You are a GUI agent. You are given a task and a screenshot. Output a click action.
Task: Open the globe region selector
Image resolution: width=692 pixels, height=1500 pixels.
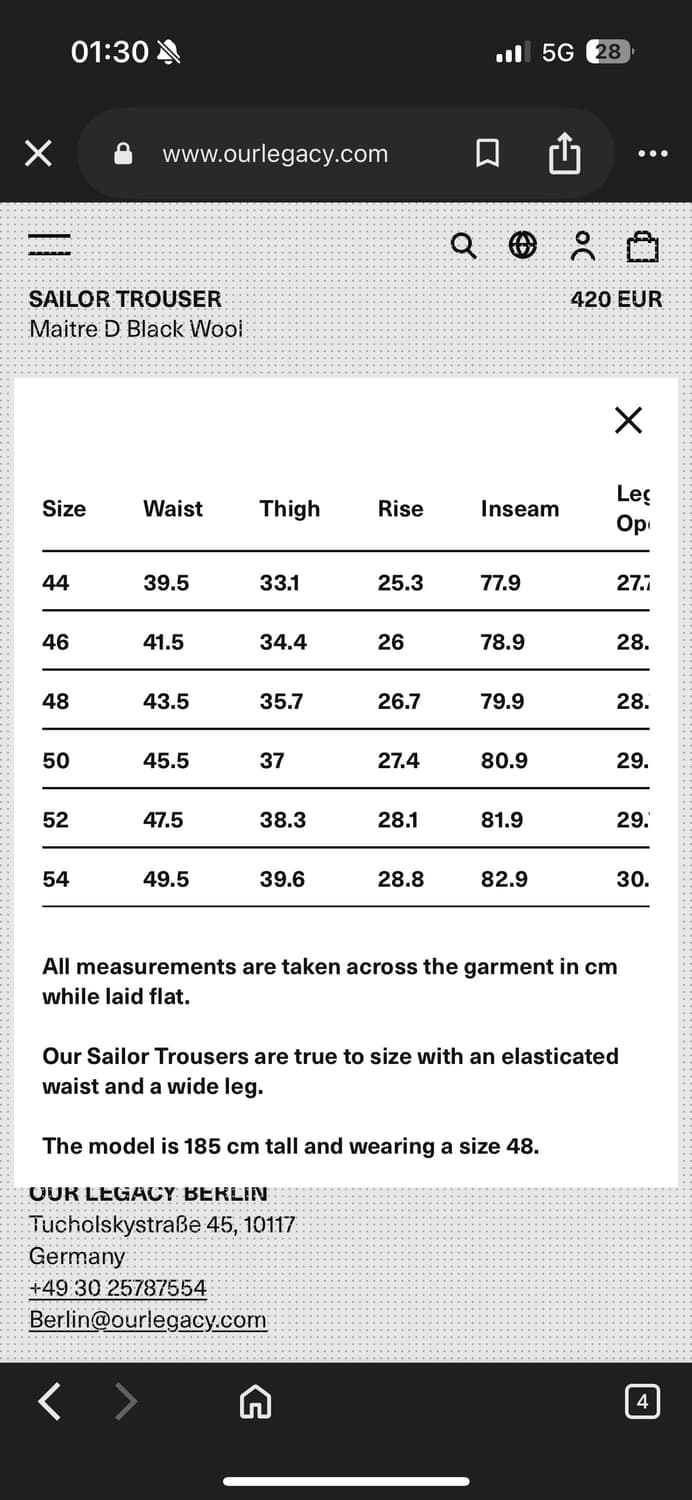[x=523, y=245]
